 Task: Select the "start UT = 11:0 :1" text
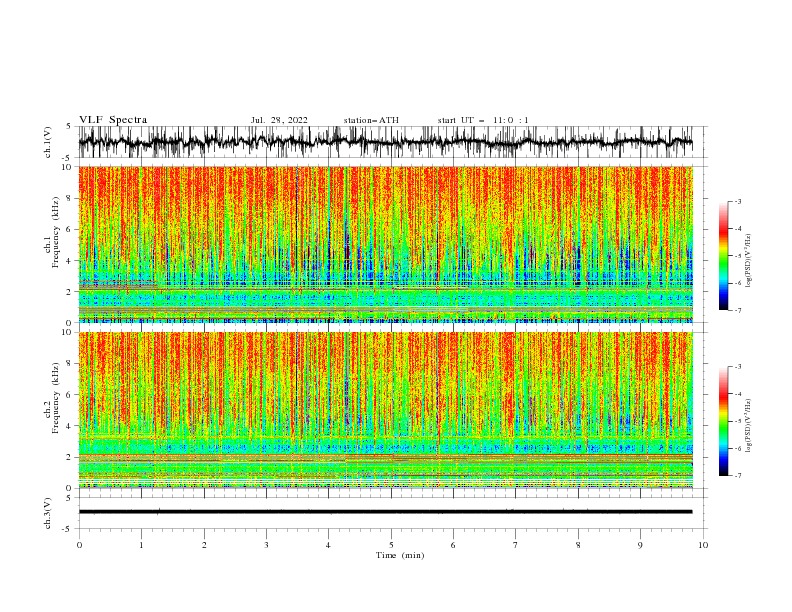click(483, 120)
